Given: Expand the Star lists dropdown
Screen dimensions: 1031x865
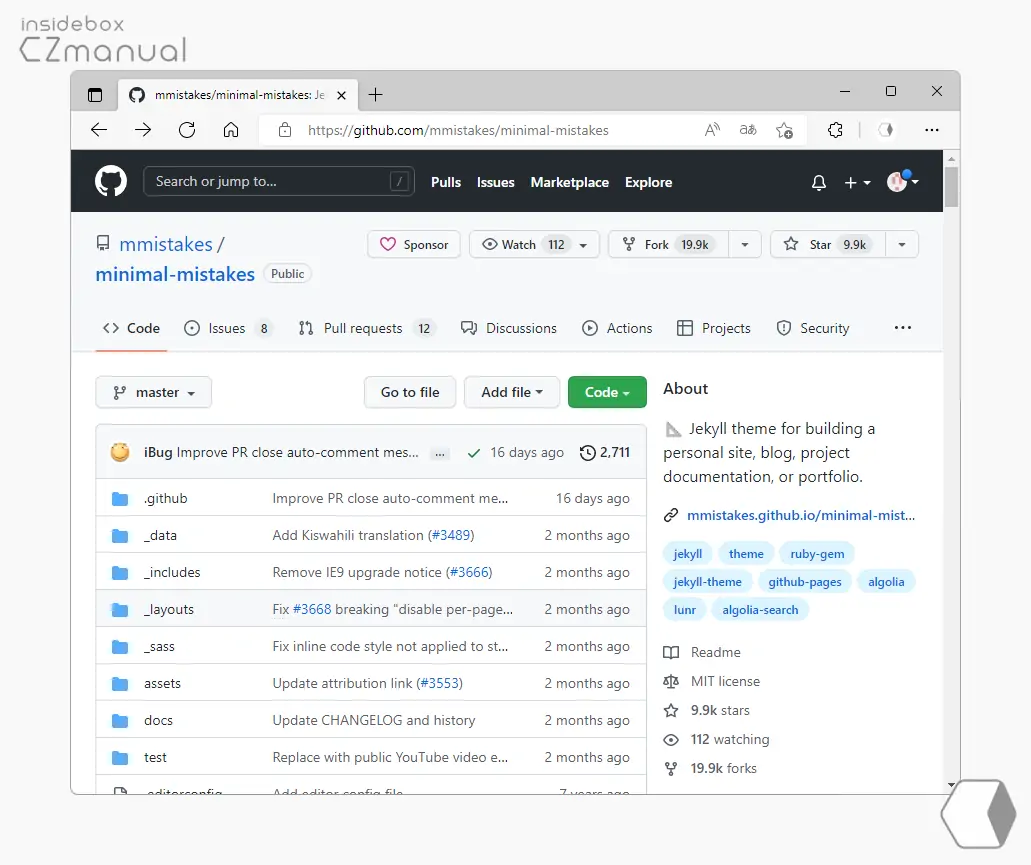Looking at the screenshot, I should click(902, 245).
